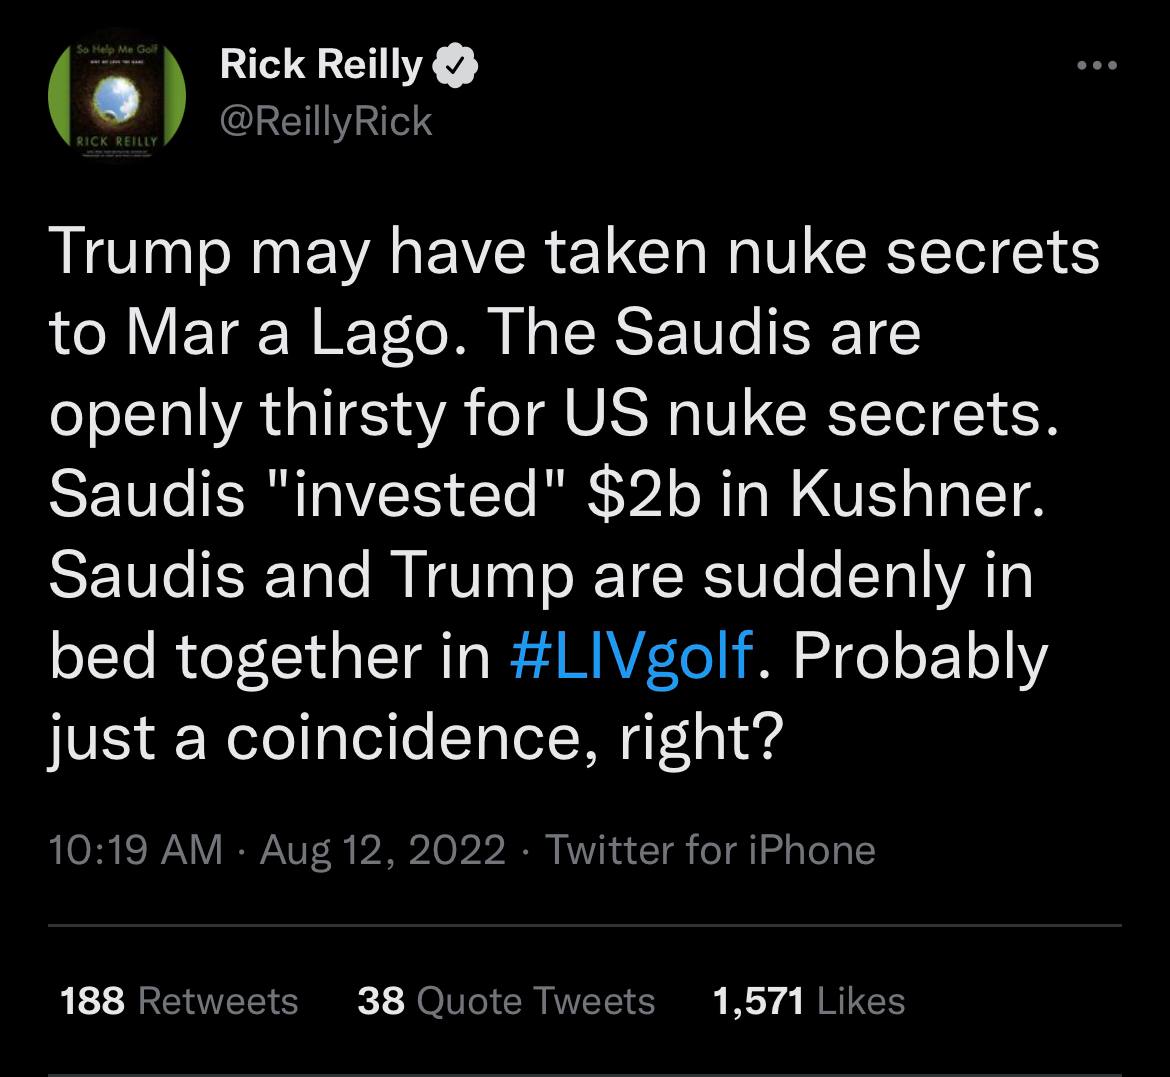The image size is (1170, 1077).
Task: Click the "188" retweet count number
Action: tap(92, 1001)
